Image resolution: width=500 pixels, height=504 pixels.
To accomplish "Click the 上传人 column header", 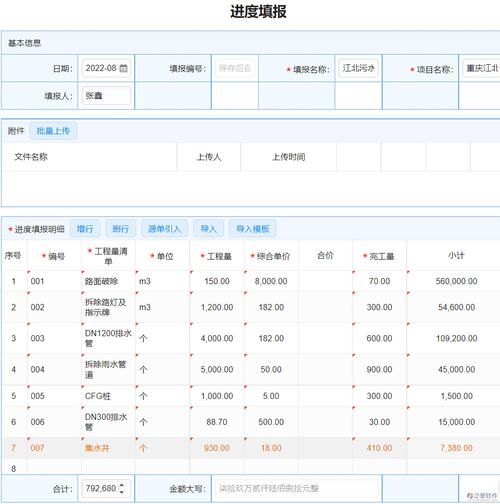I will coord(209,157).
